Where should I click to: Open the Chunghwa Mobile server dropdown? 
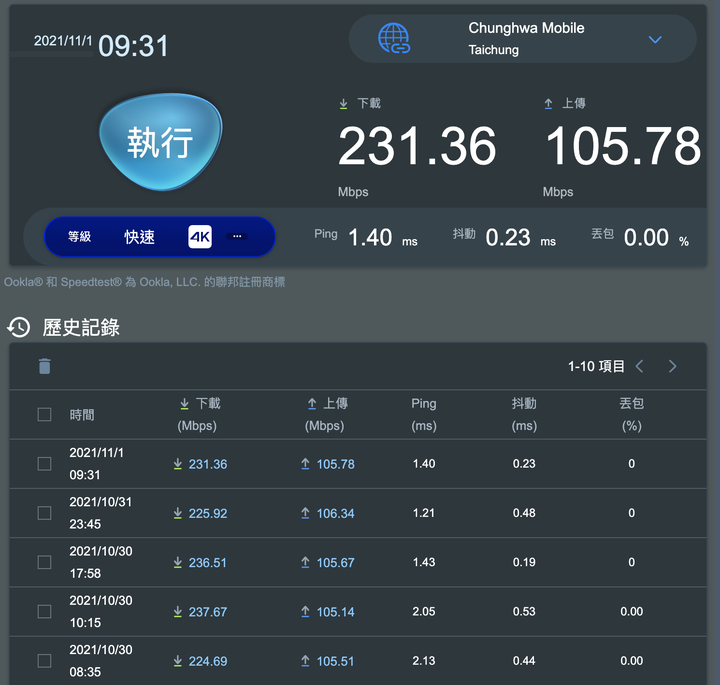523,39
